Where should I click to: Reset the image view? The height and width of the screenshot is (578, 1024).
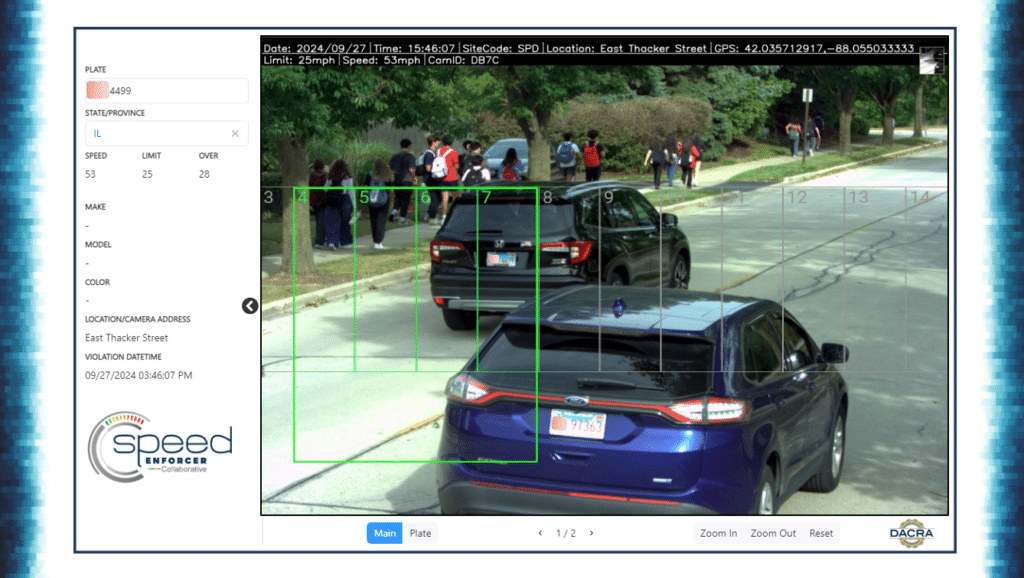click(820, 533)
